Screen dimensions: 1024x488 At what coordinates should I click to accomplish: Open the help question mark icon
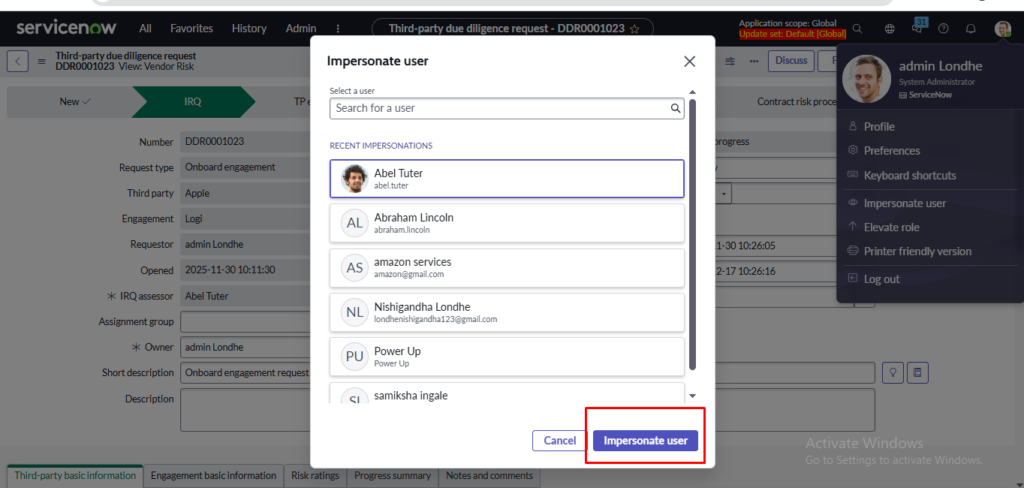943,29
